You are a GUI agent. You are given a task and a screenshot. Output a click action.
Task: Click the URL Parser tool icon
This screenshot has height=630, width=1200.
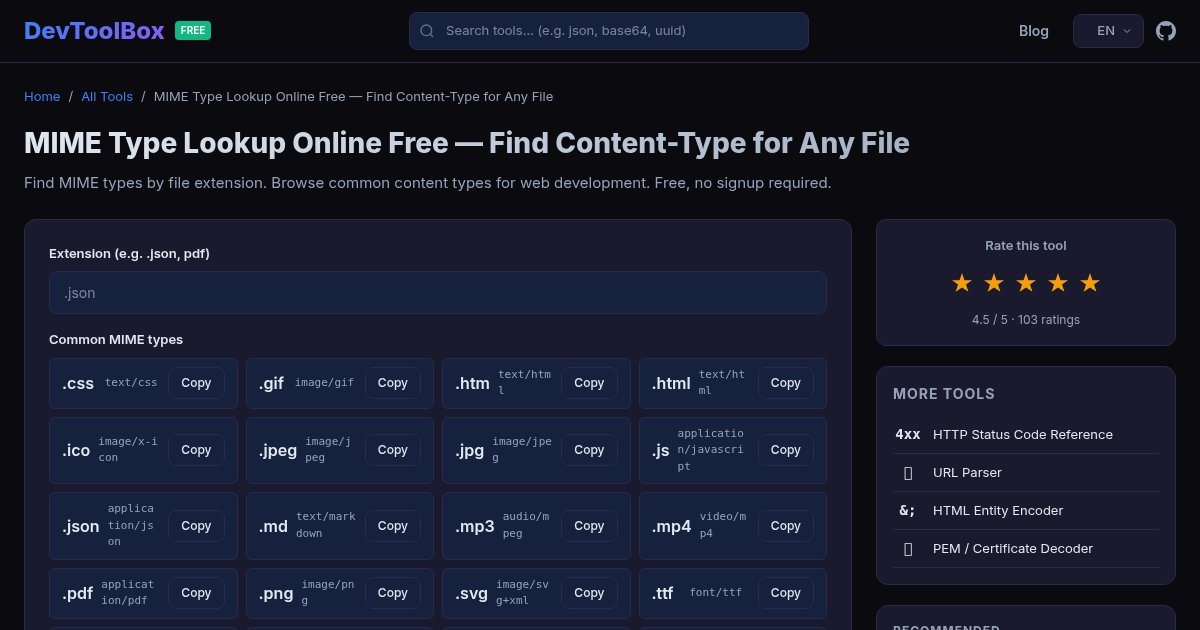tap(908, 472)
